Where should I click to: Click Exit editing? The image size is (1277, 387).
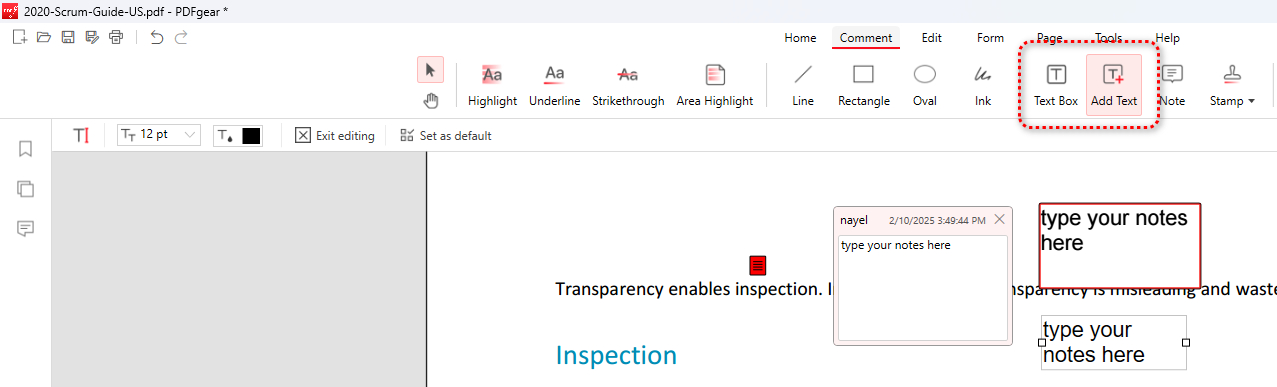[x=335, y=136]
